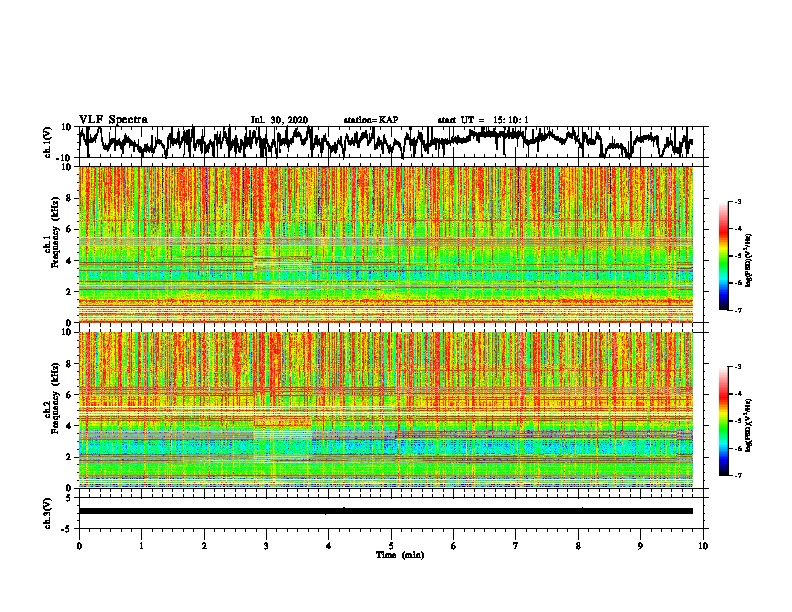Image resolution: width=792 pixels, height=612 pixels.
Task: Click the "10" tick label on the time axis
Action: tap(703, 546)
